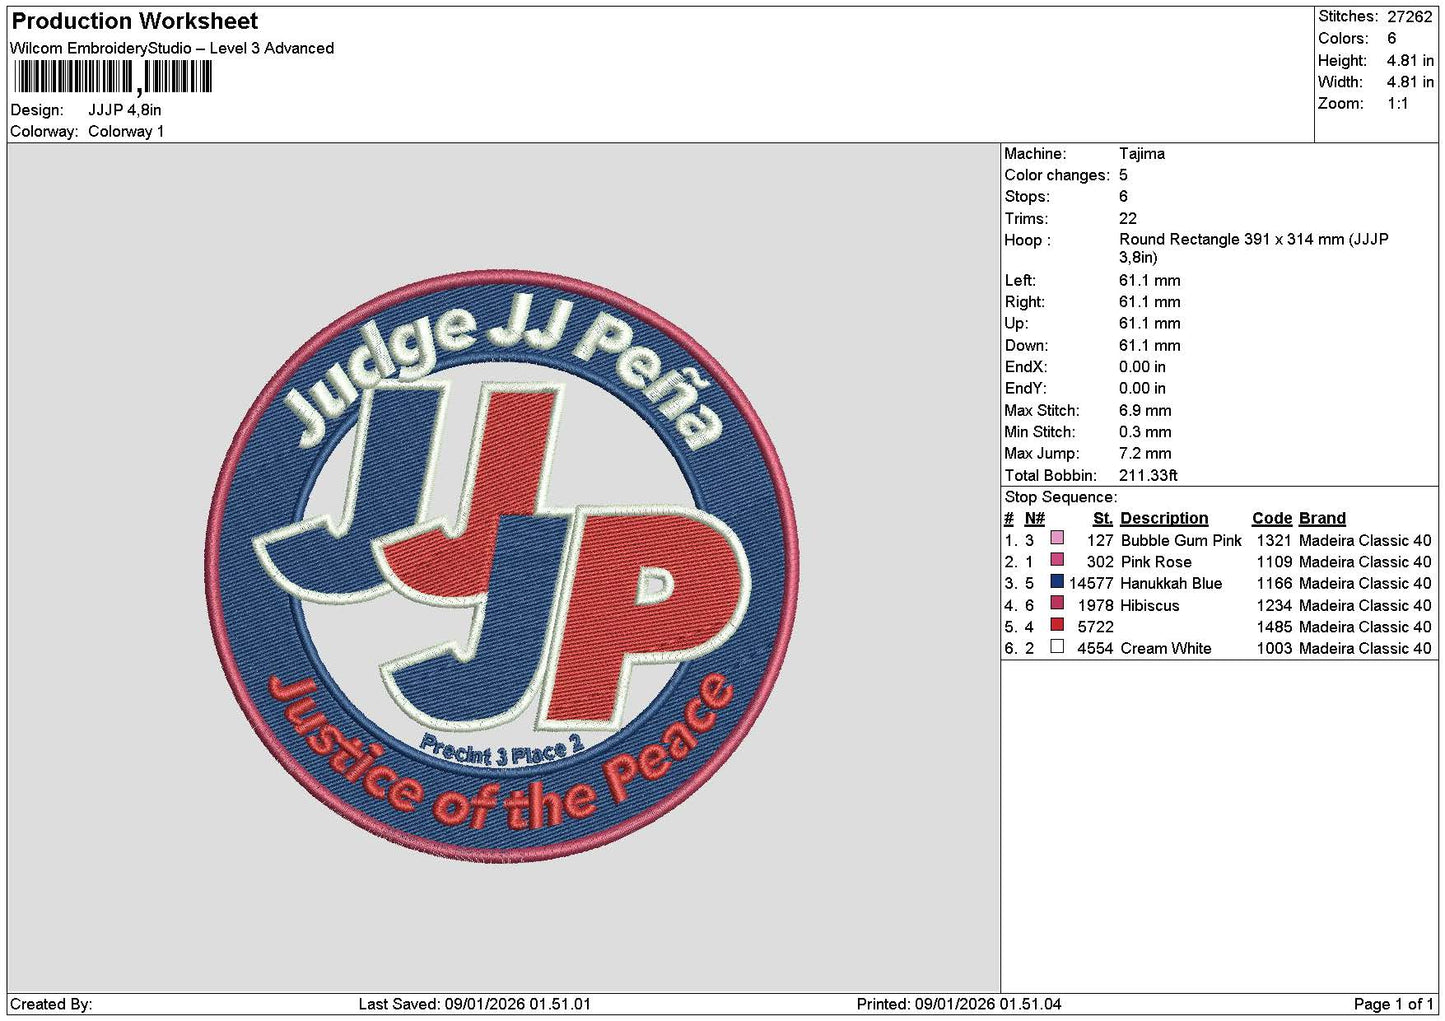Viewport: 1445px width, 1021px height.
Task: Click the barcode under the worksheet title
Action: (112, 77)
